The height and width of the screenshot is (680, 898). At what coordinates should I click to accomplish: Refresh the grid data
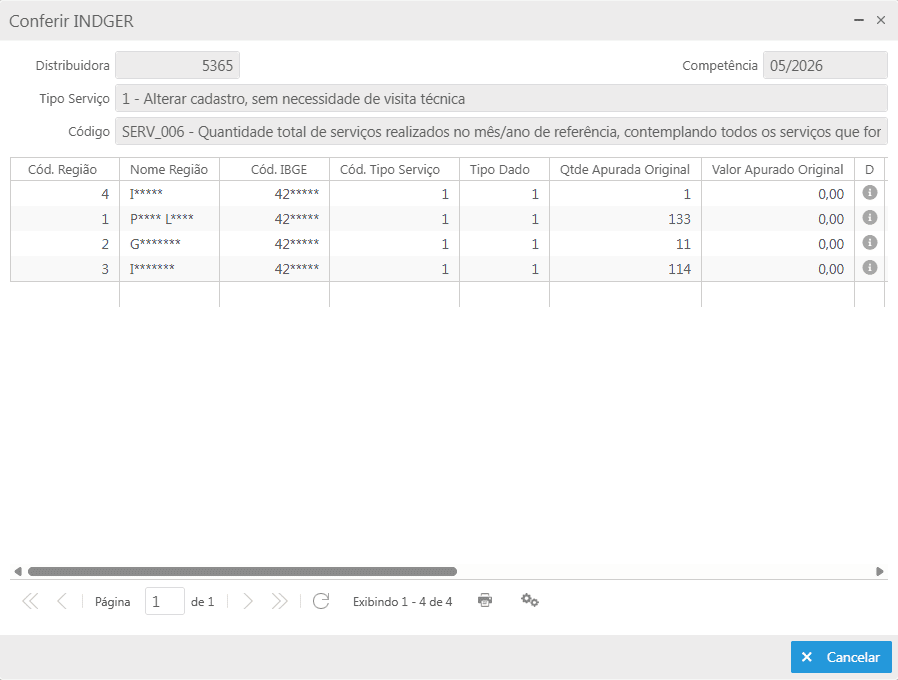[321, 601]
